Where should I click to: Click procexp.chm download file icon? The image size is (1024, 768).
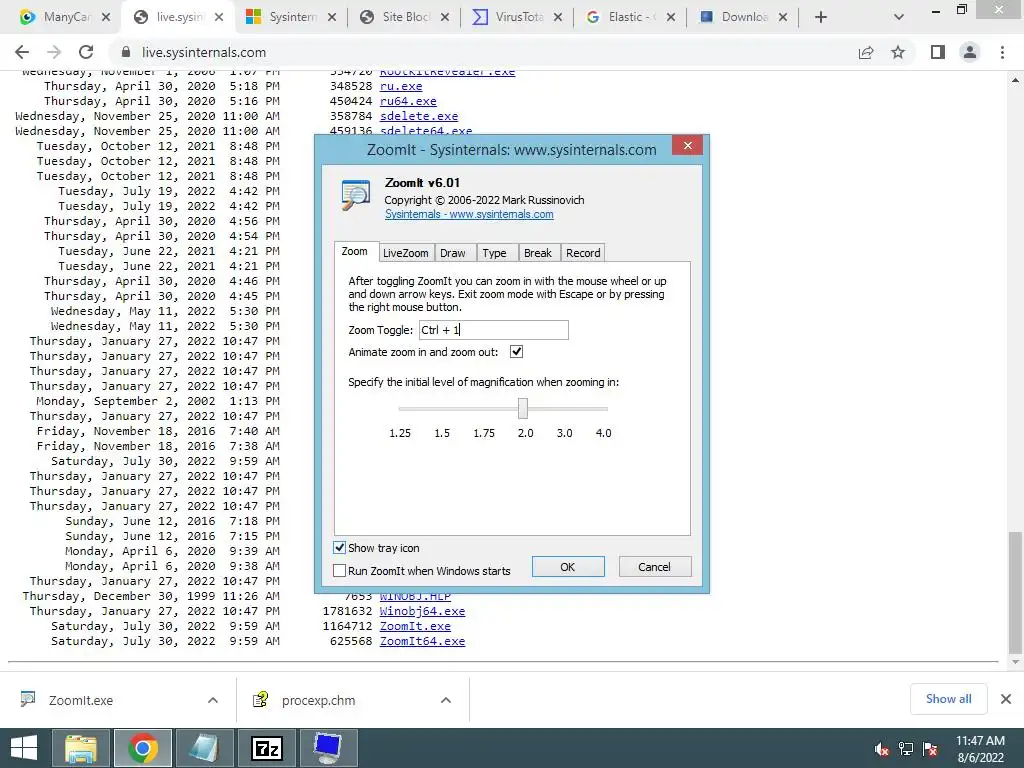[x=260, y=699]
